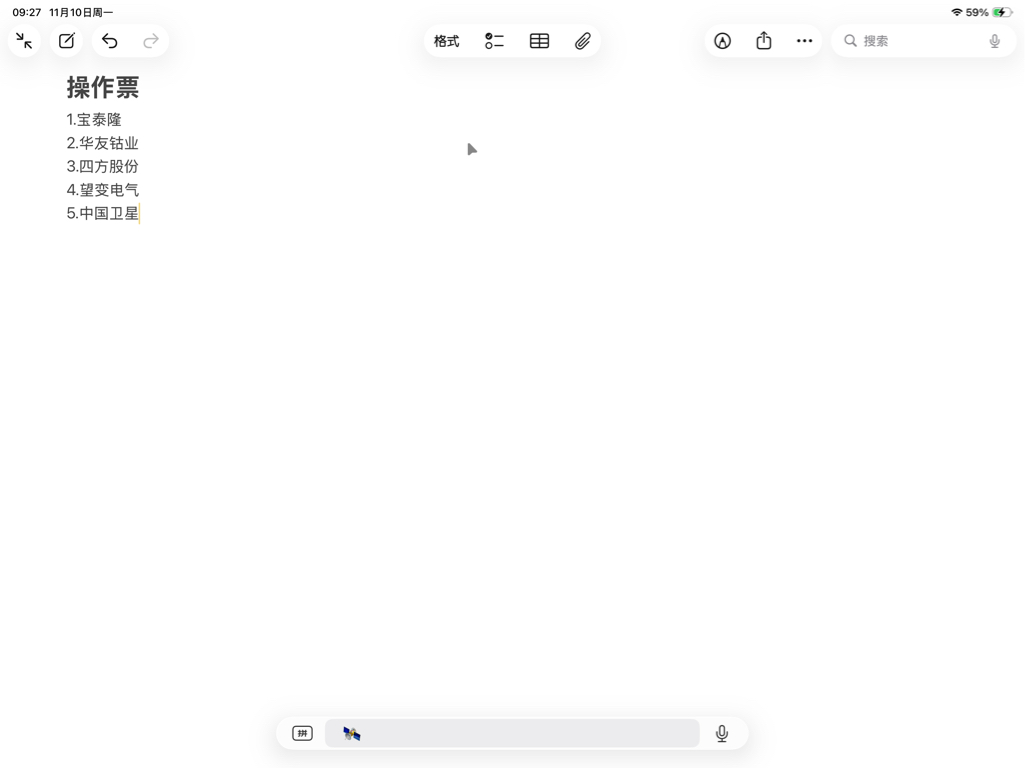Redo the previous action
Image resolution: width=1025 pixels, height=768 pixels.
point(150,41)
